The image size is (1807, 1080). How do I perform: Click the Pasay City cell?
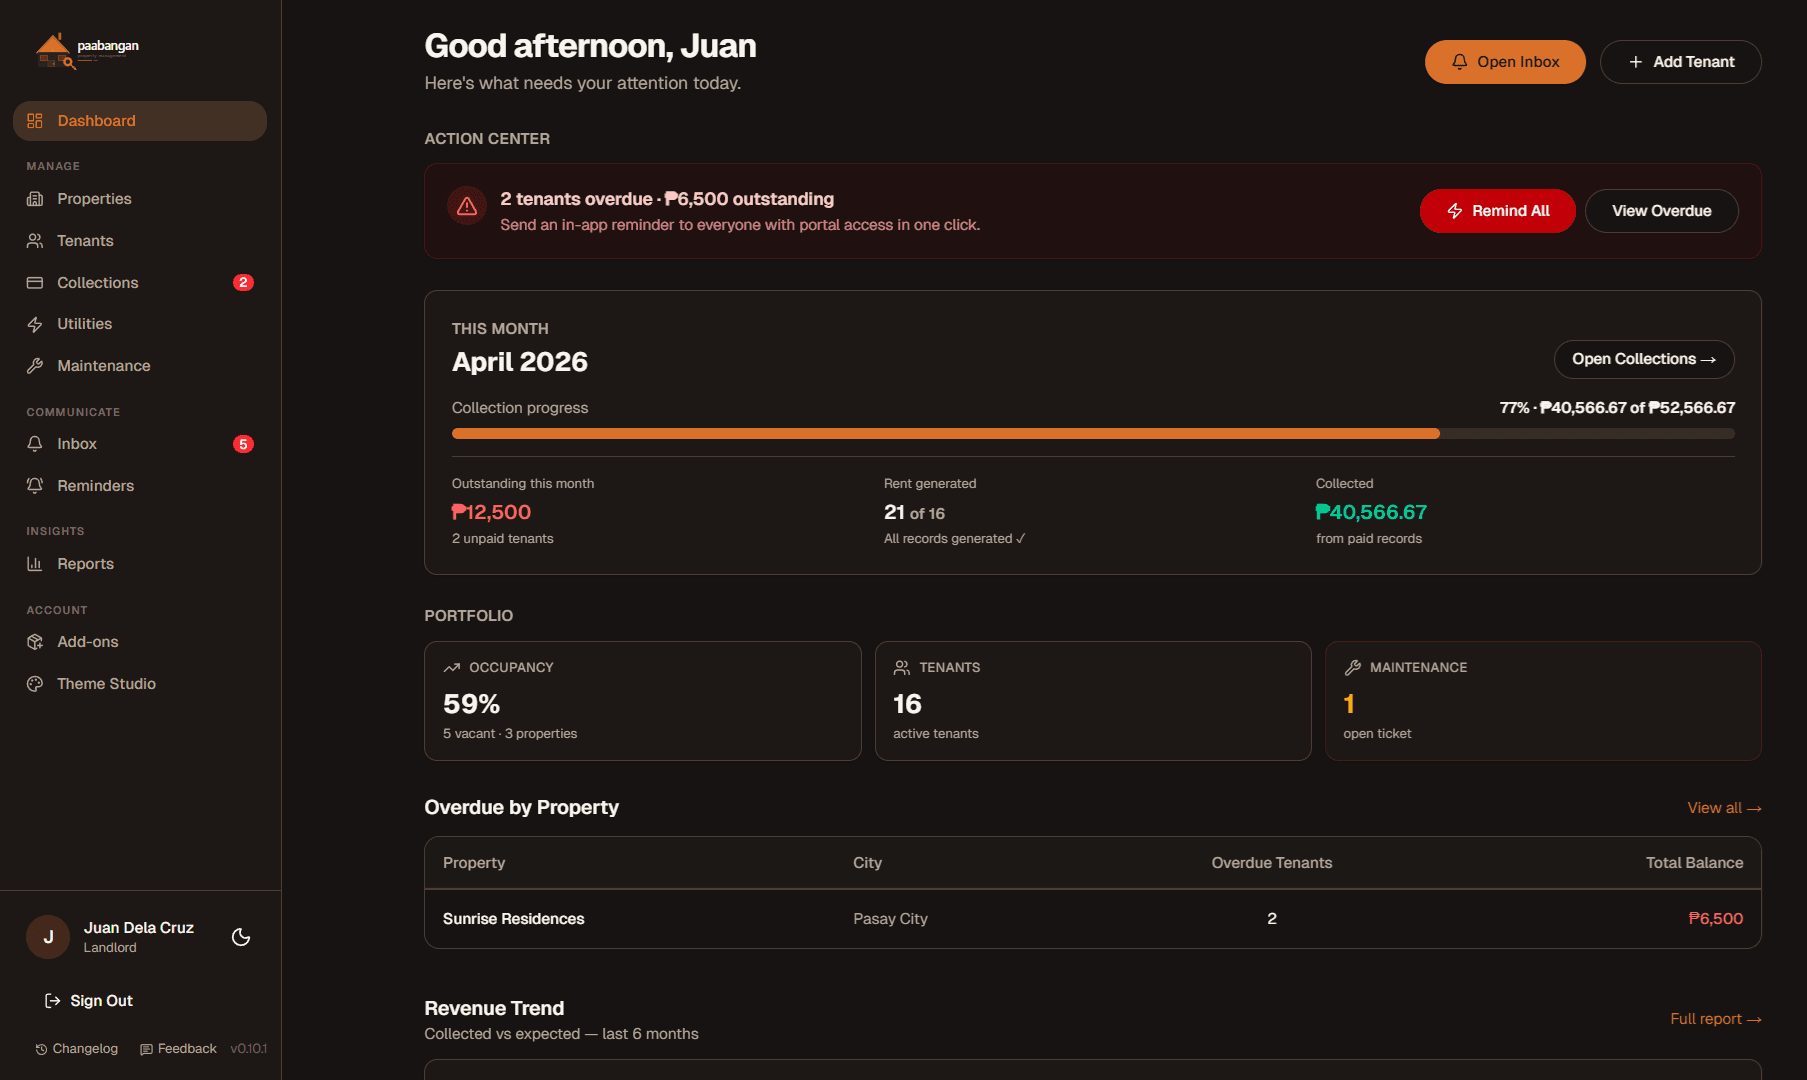click(x=890, y=919)
